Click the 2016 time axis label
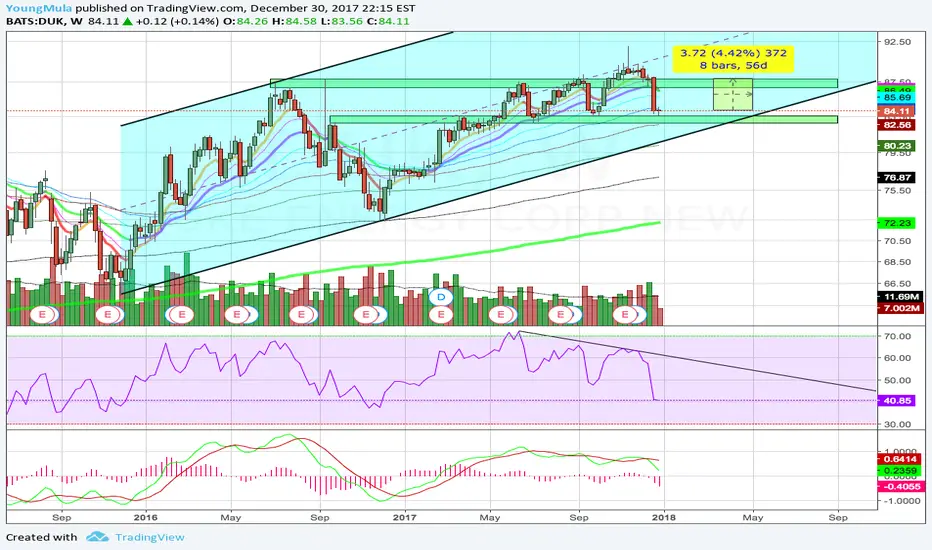Viewport: 932px width, 550px height. 146,517
